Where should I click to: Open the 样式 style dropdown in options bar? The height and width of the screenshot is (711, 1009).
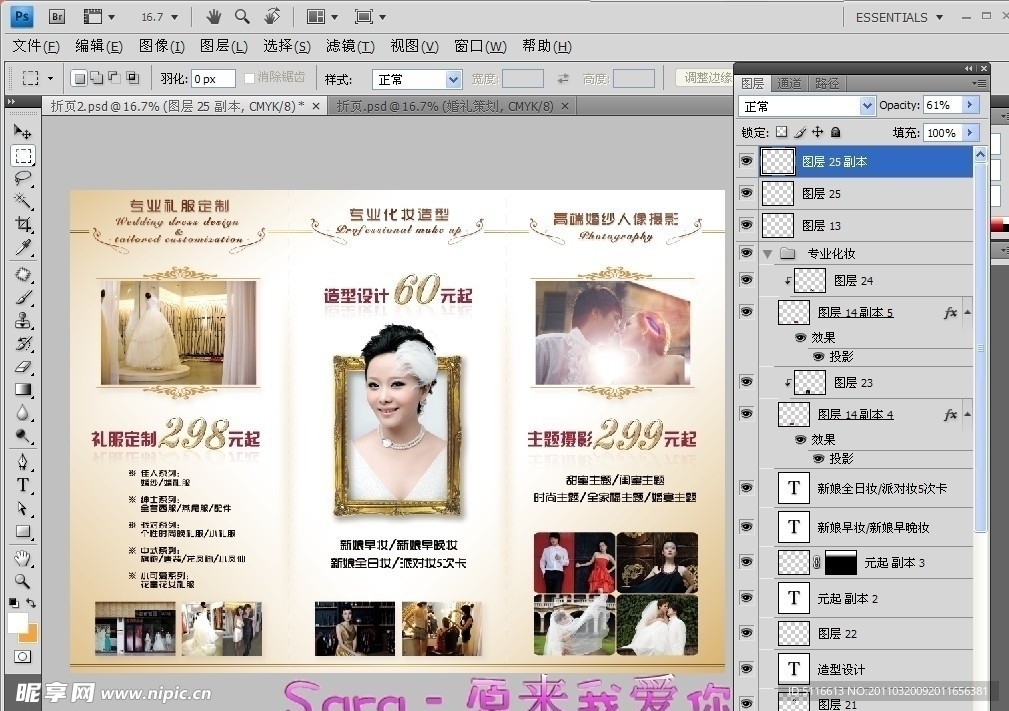click(417, 79)
